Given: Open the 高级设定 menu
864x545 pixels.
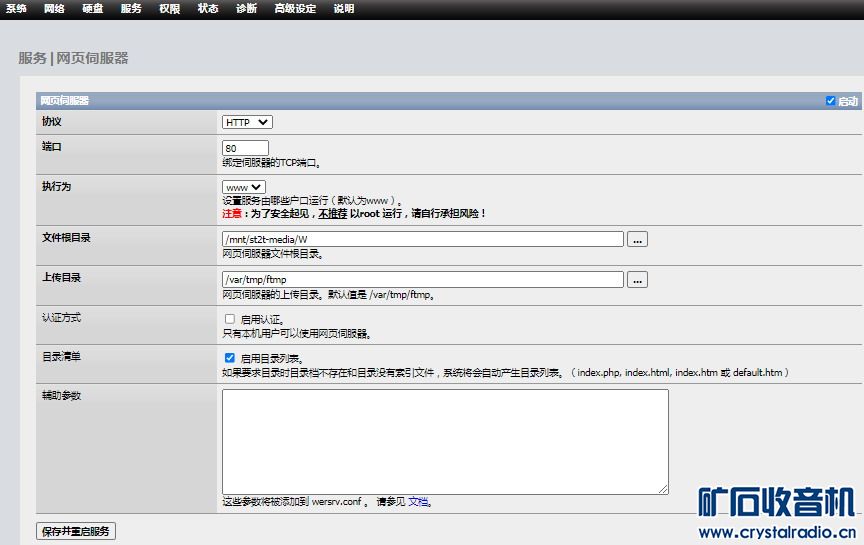Looking at the screenshot, I should pos(295,8).
